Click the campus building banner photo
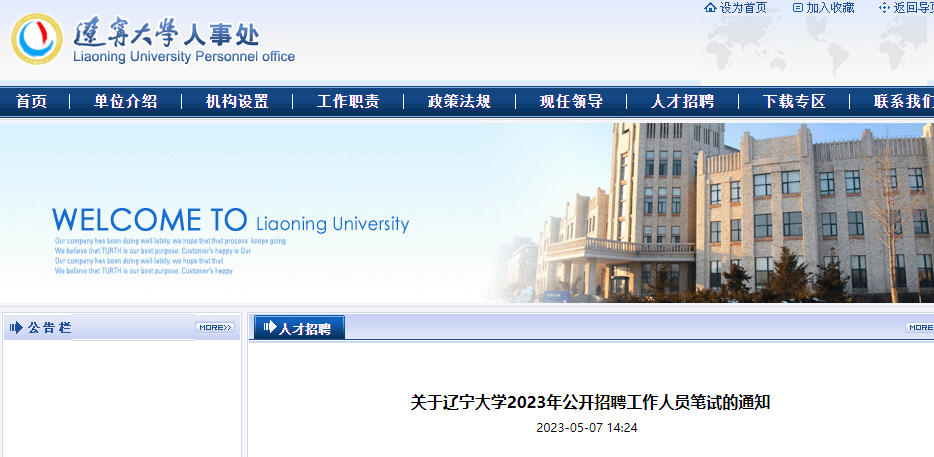Viewport: 934px width, 457px height. tap(710, 213)
